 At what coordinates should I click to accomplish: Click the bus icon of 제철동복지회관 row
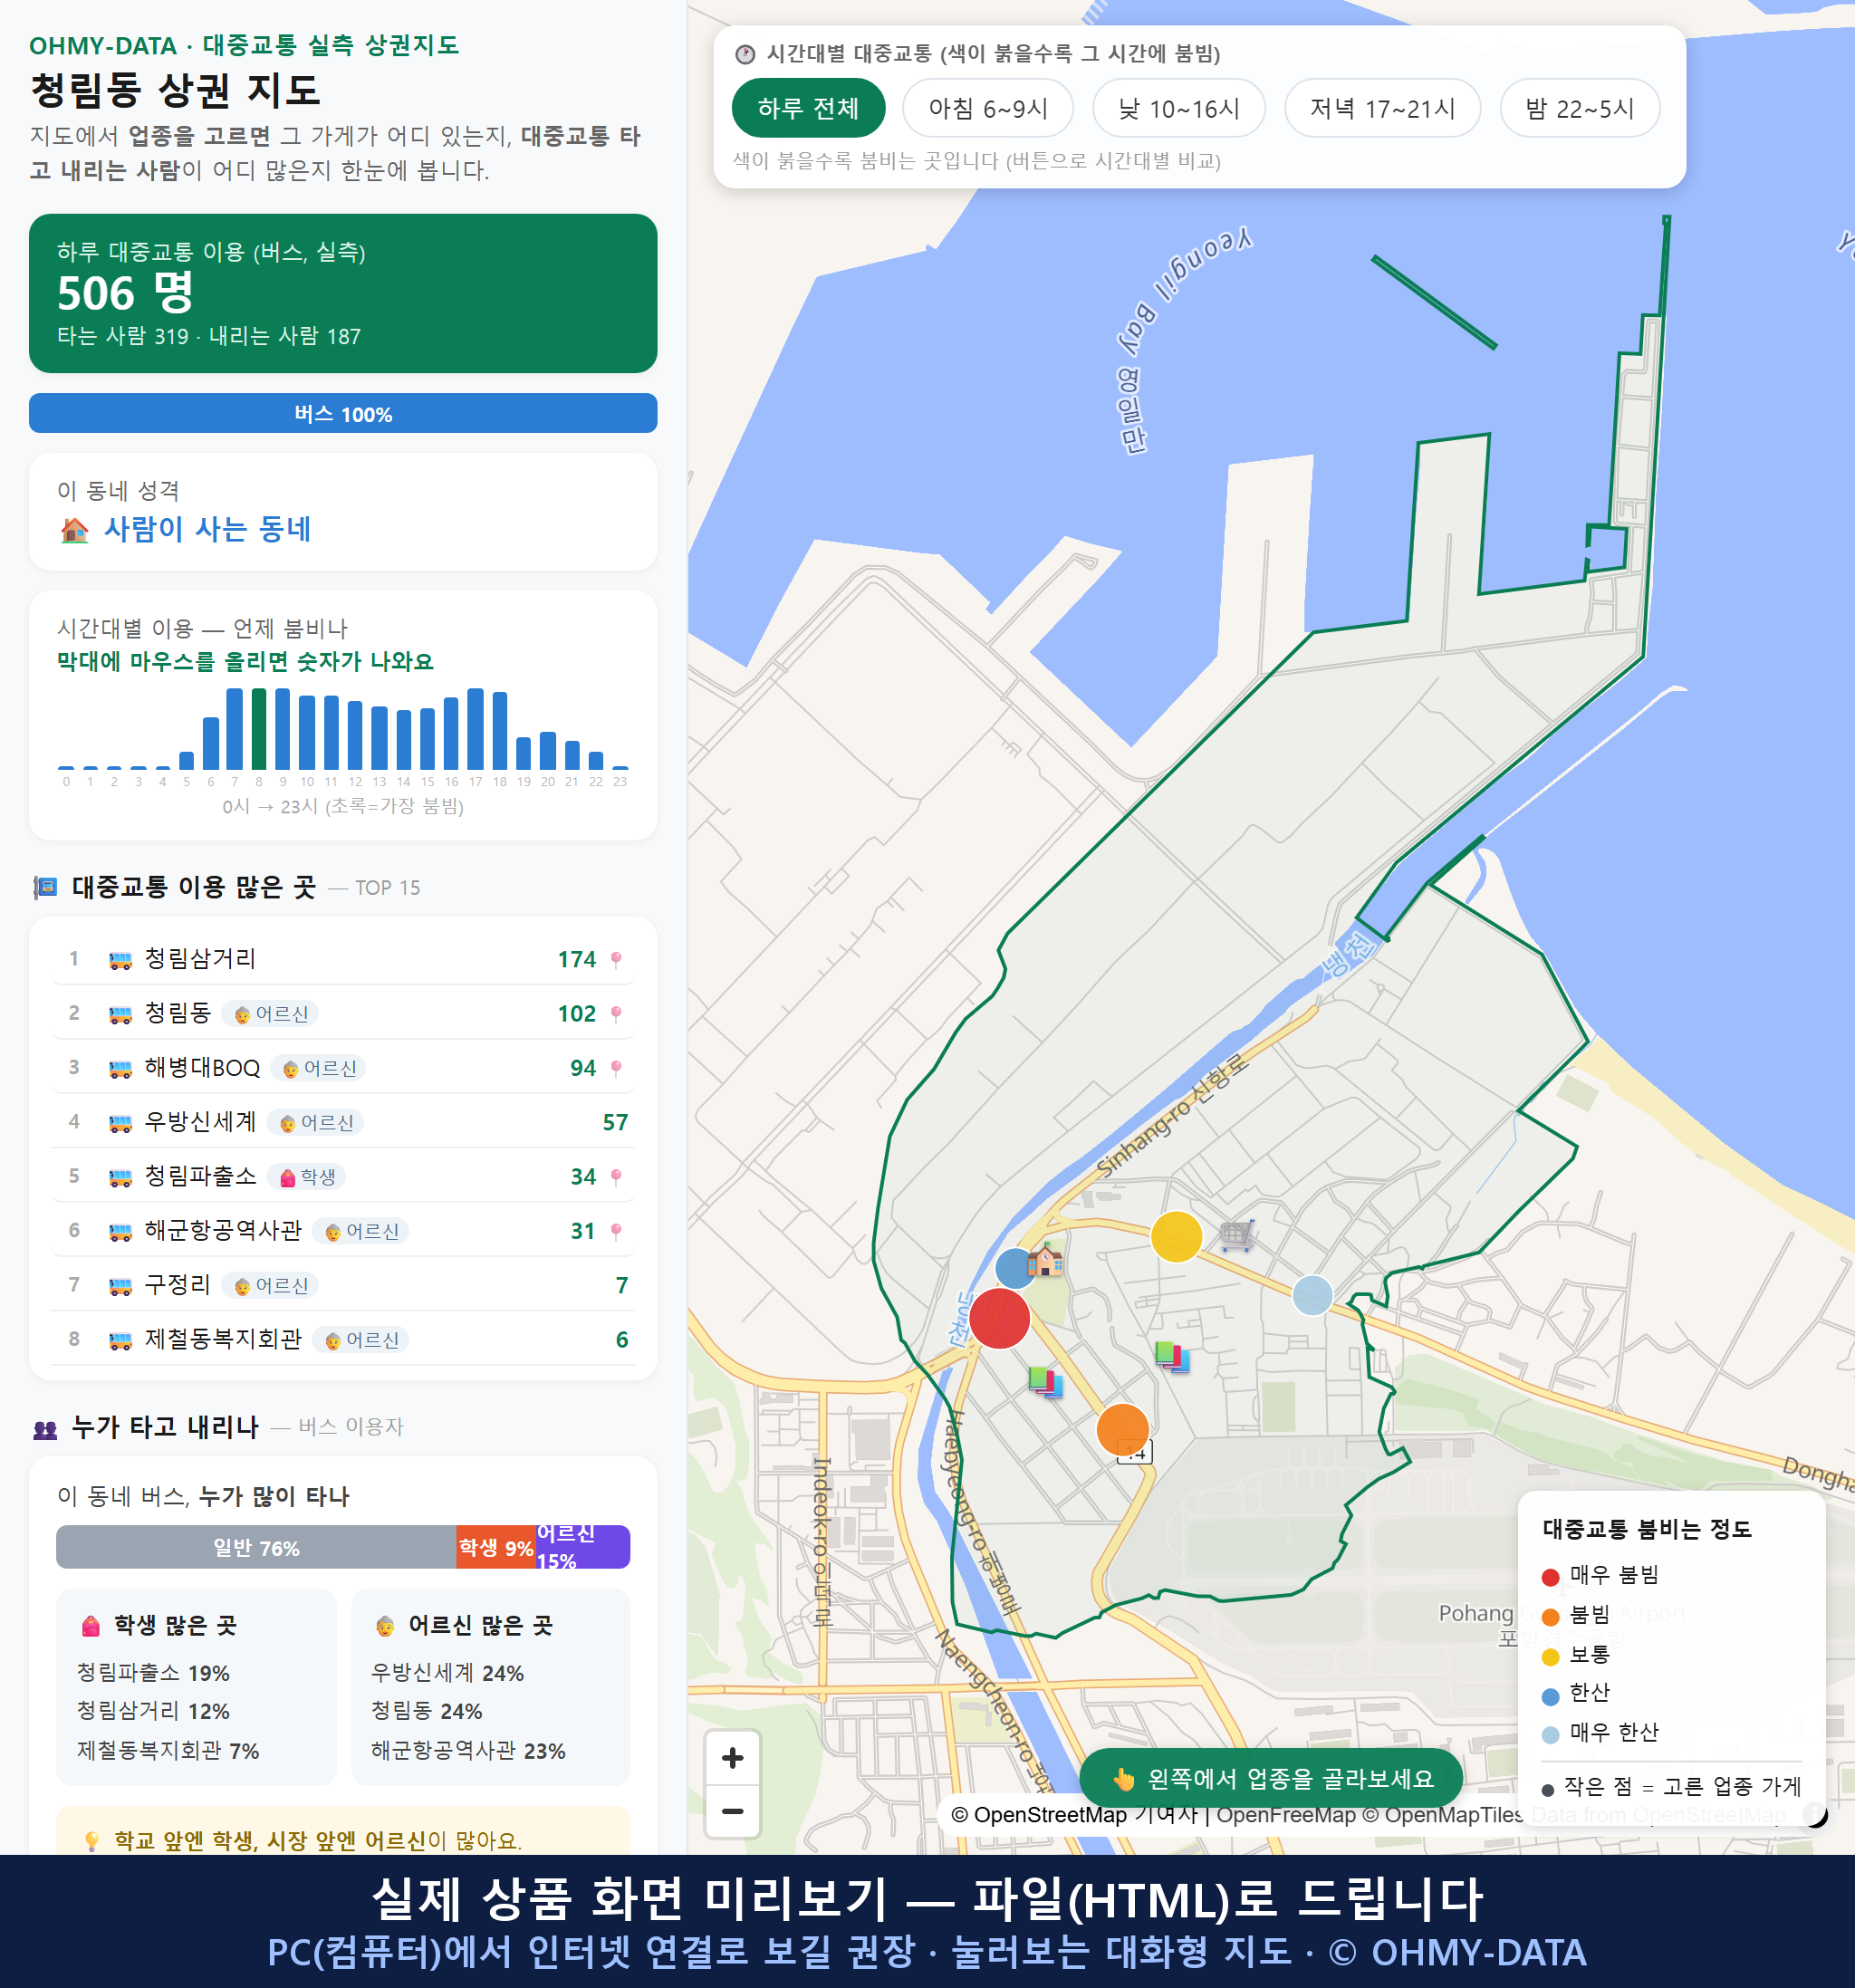tap(120, 1341)
